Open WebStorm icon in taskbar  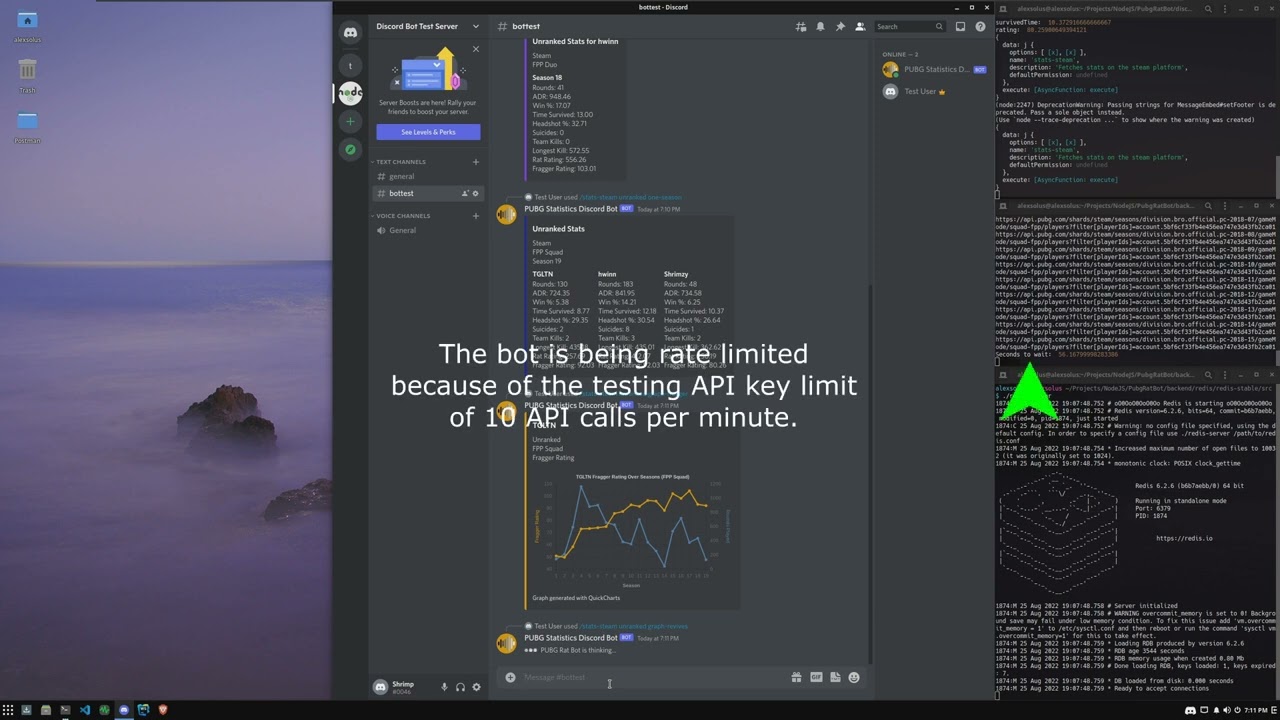[x=143, y=710]
